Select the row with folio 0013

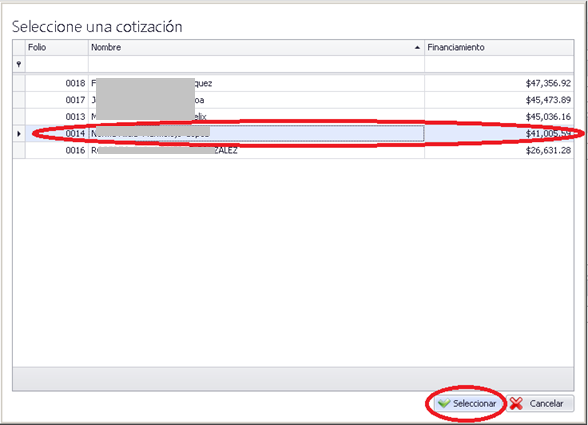pos(299,117)
